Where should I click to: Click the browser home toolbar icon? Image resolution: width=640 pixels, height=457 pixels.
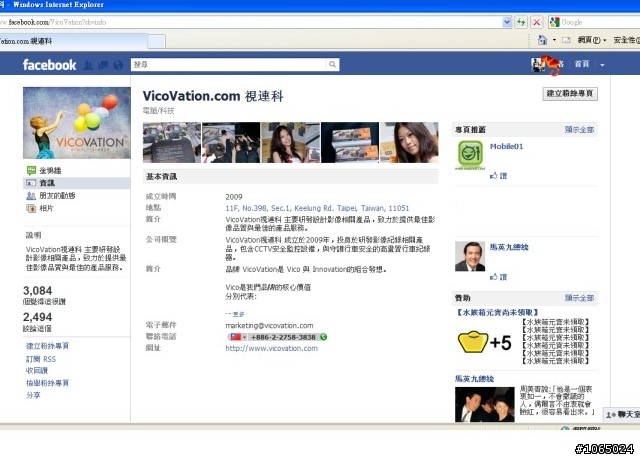click(542, 40)
